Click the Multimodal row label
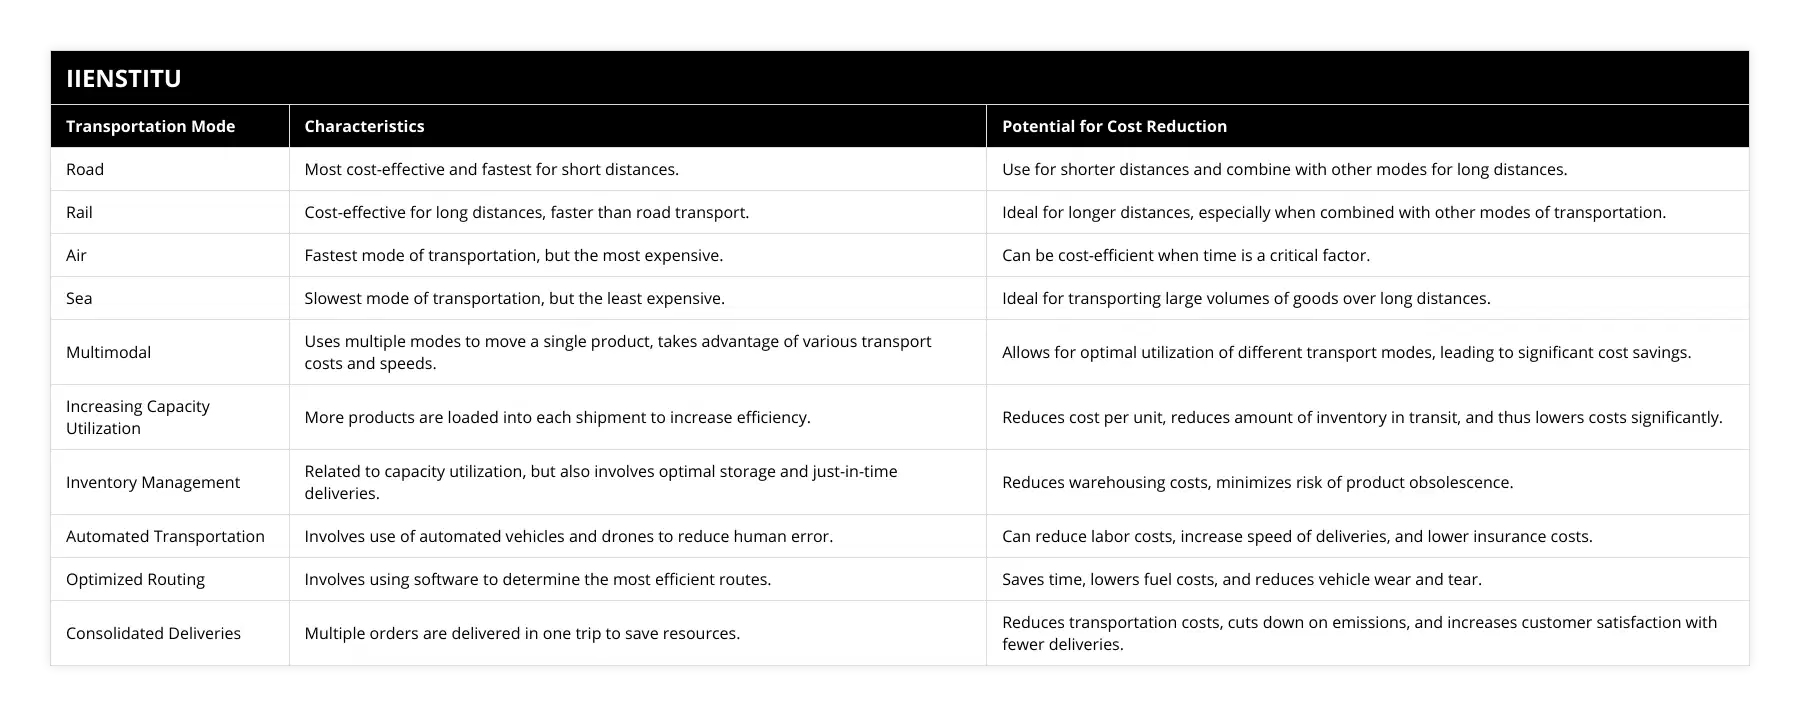1800x716 pixels. coord(108,352)
